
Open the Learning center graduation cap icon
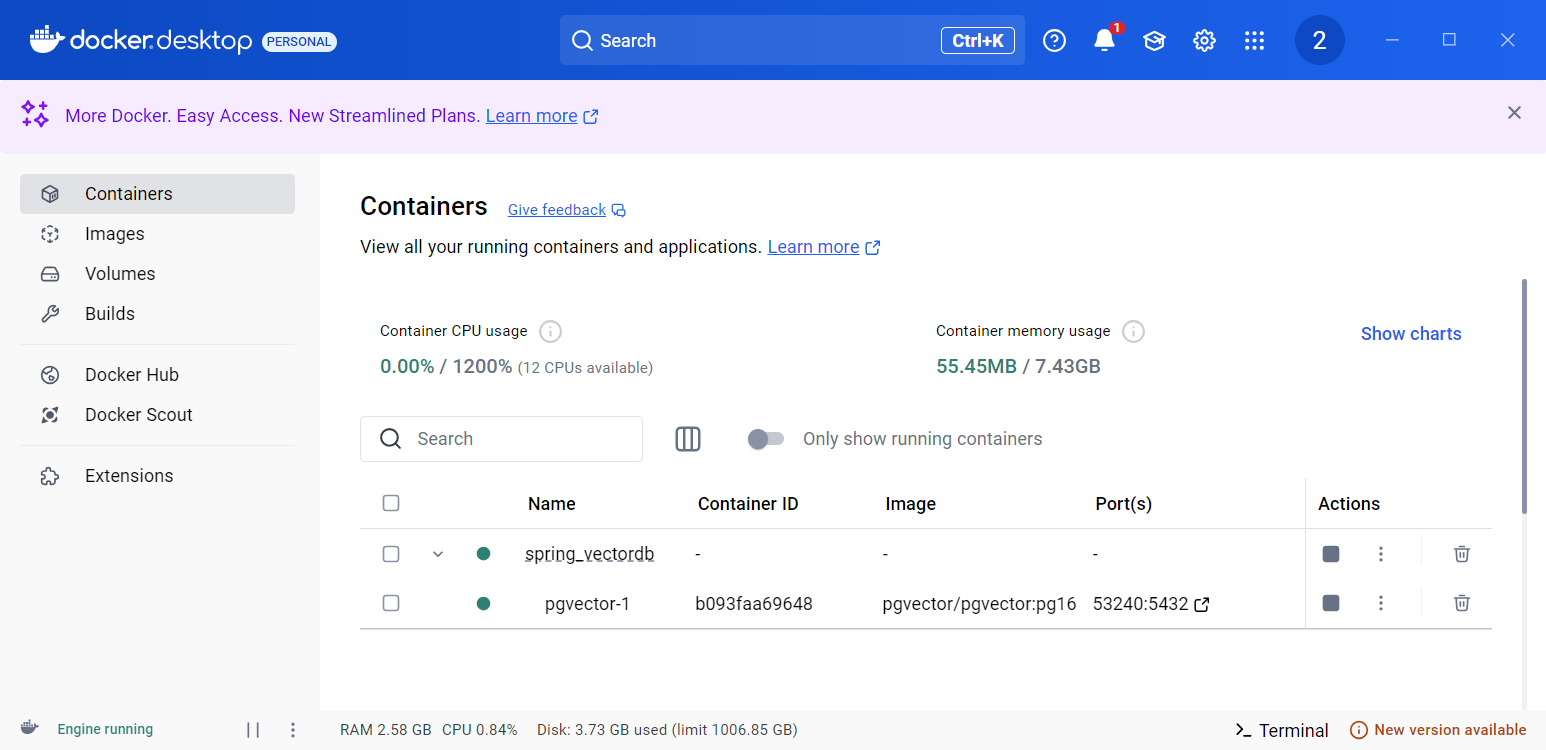coord(1154,40)
